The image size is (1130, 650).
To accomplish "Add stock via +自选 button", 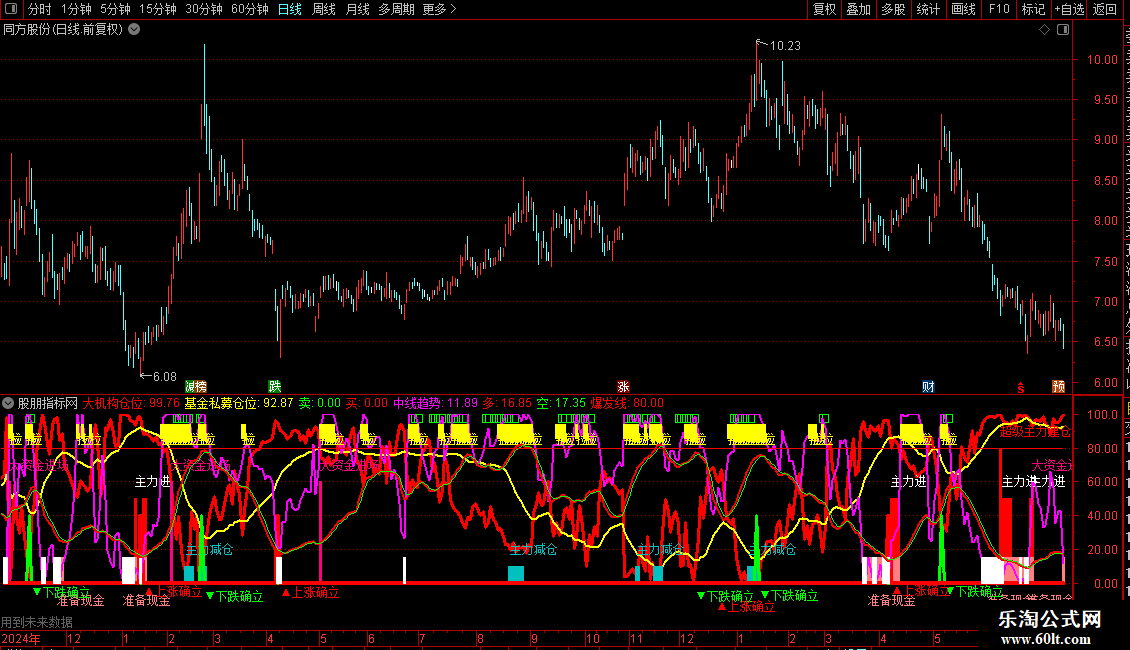I will (x=1069, y=9).
